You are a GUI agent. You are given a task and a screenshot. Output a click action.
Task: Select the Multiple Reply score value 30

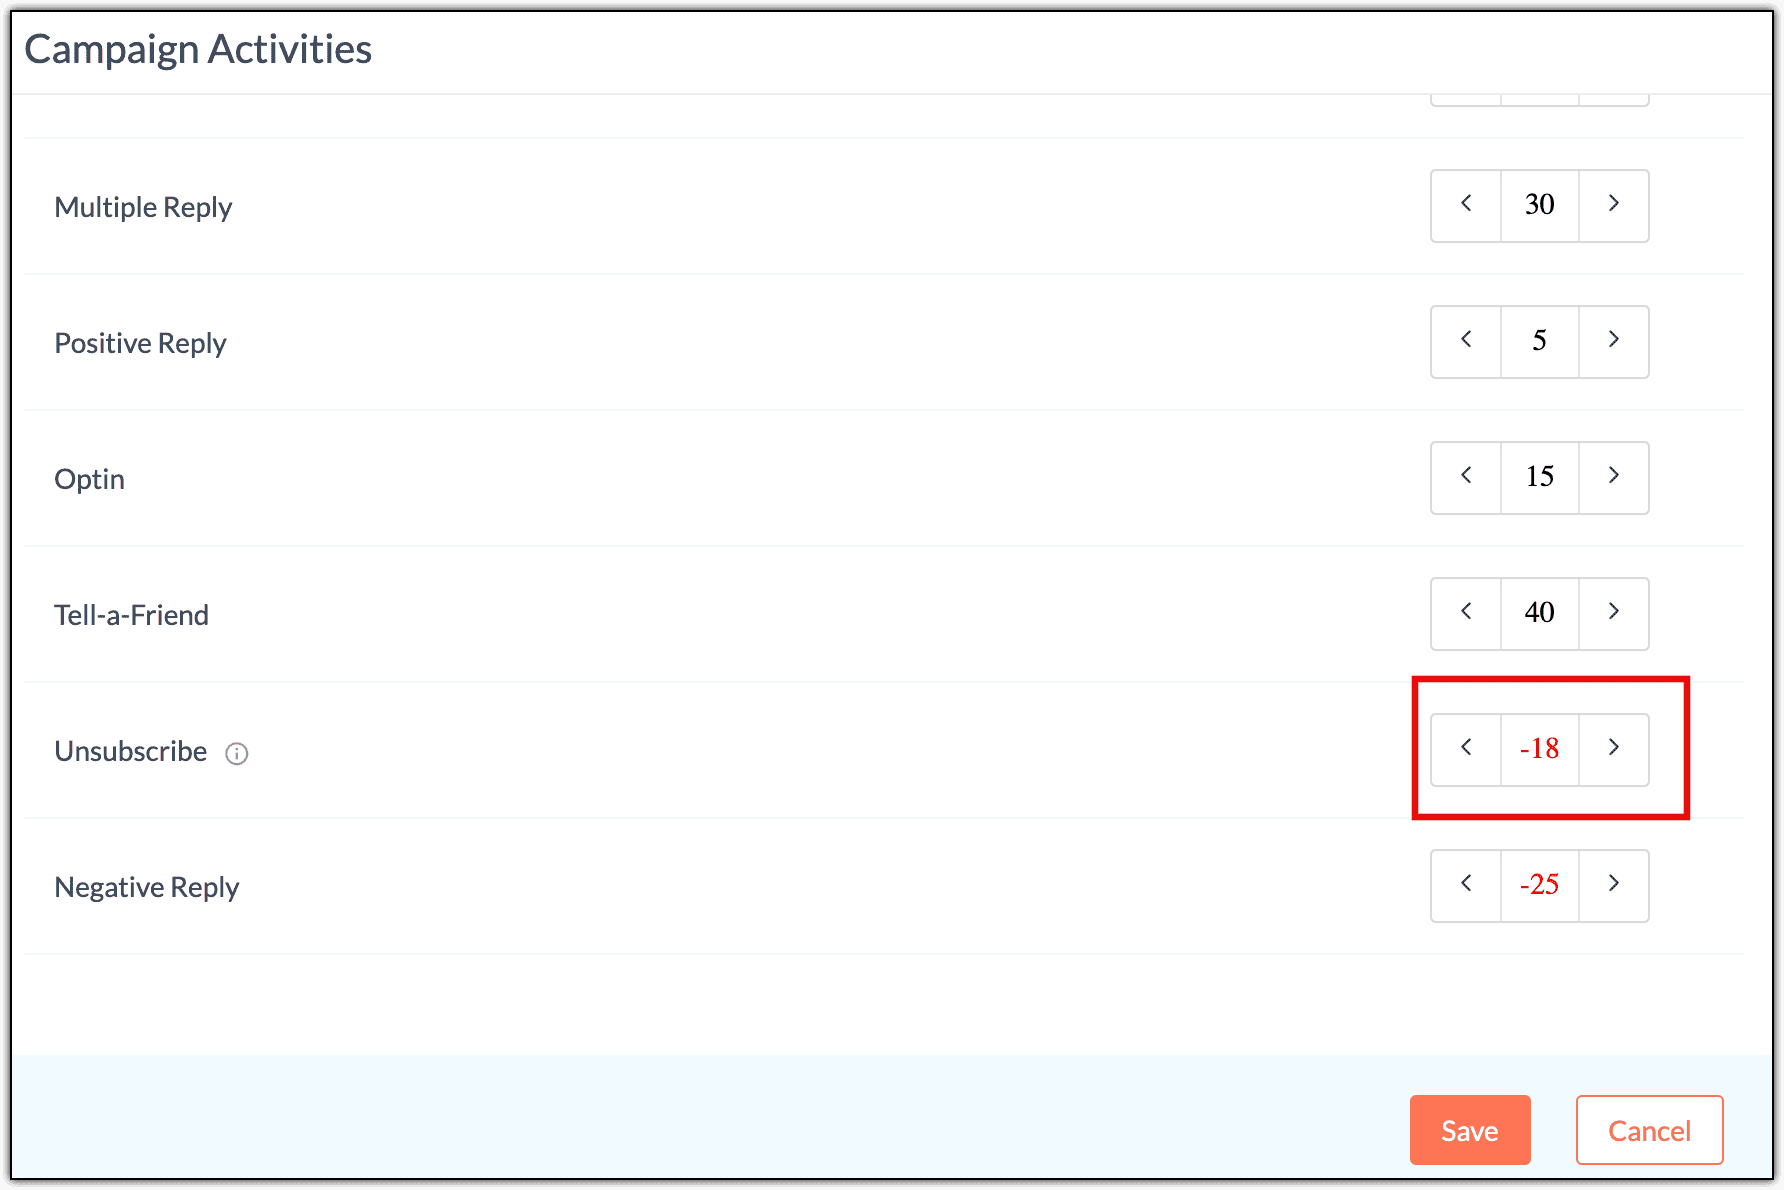pos(1539,205)
